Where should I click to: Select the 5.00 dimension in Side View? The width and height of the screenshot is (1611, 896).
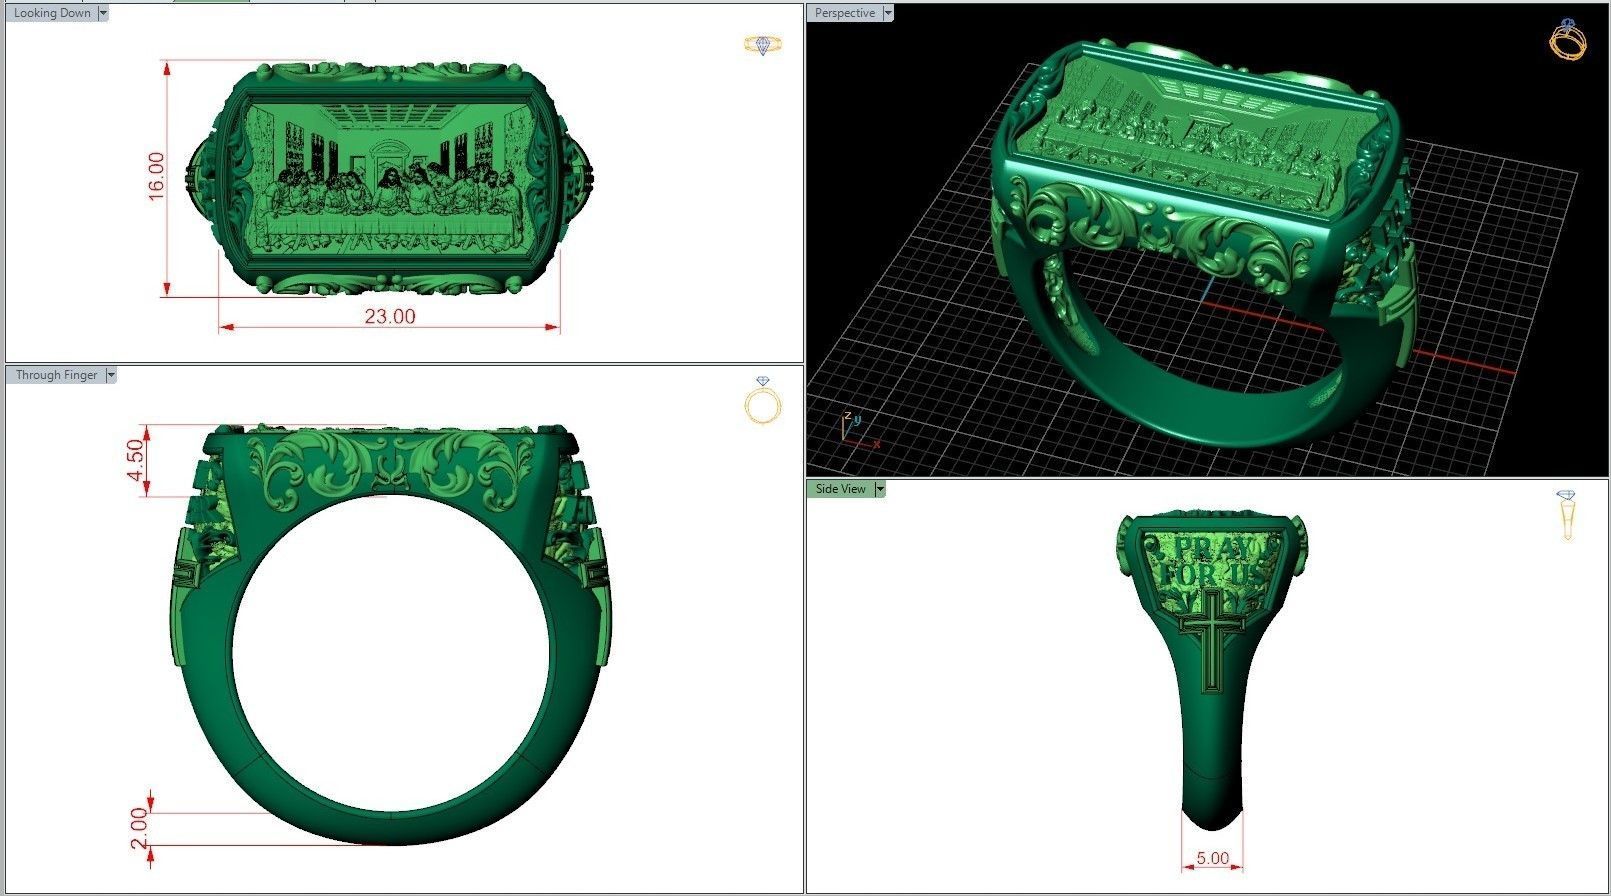coord(1212,858)
